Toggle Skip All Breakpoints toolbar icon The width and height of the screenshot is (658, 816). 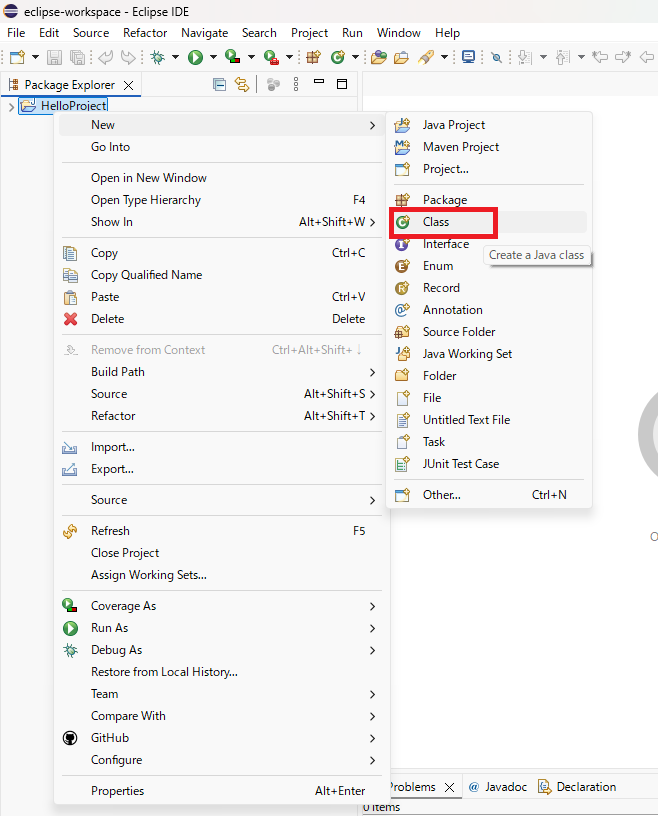pyautogui.click(x=497, y=57)
